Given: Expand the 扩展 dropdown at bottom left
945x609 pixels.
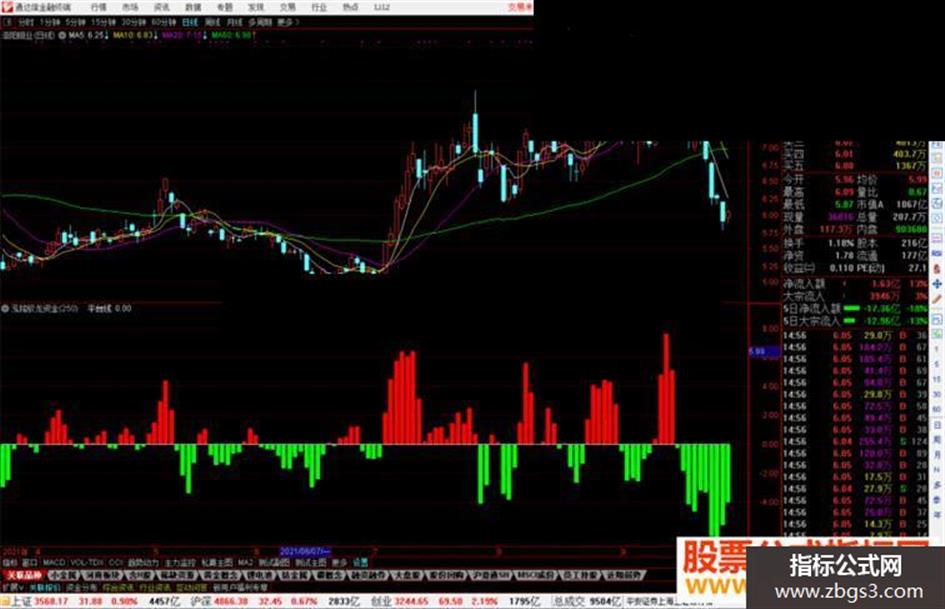Looking at the screenshot, I should (13, 587).
